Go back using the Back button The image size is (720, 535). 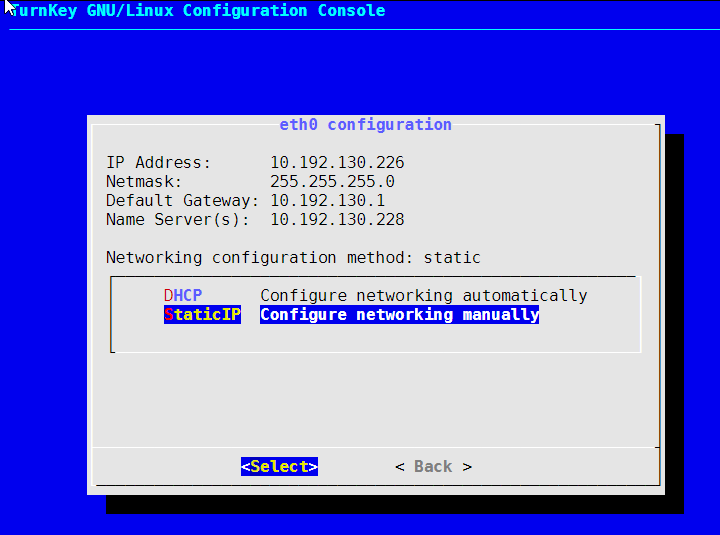coord(433,467)
